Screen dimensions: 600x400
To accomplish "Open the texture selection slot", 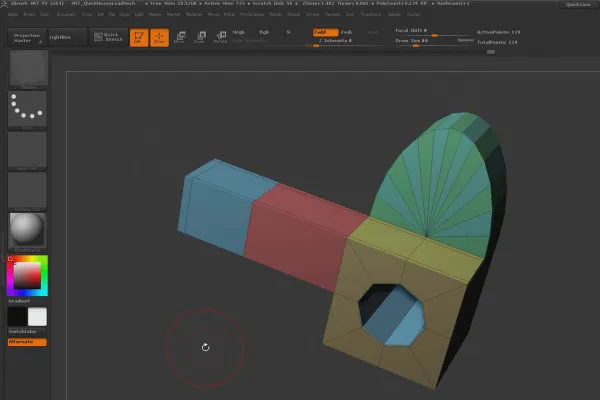I will [27, 190].
